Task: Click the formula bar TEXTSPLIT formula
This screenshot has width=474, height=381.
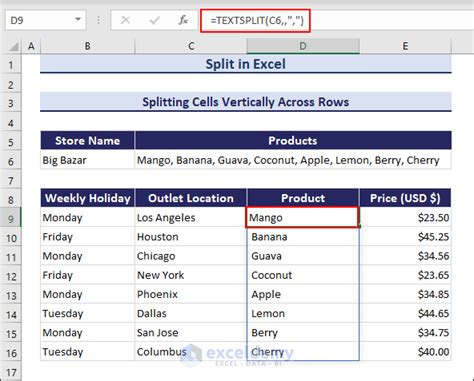Action: coord(257,21)
